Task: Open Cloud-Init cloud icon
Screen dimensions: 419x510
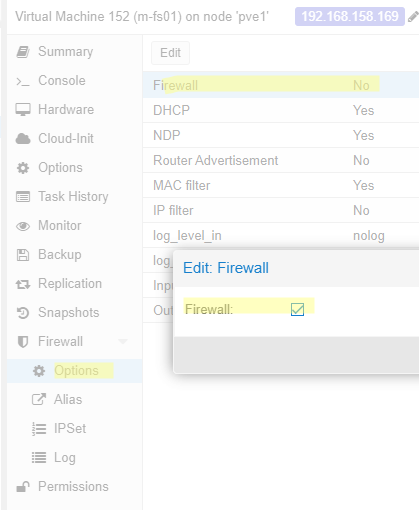Action: pyautogui.click(x=23, y=139)
